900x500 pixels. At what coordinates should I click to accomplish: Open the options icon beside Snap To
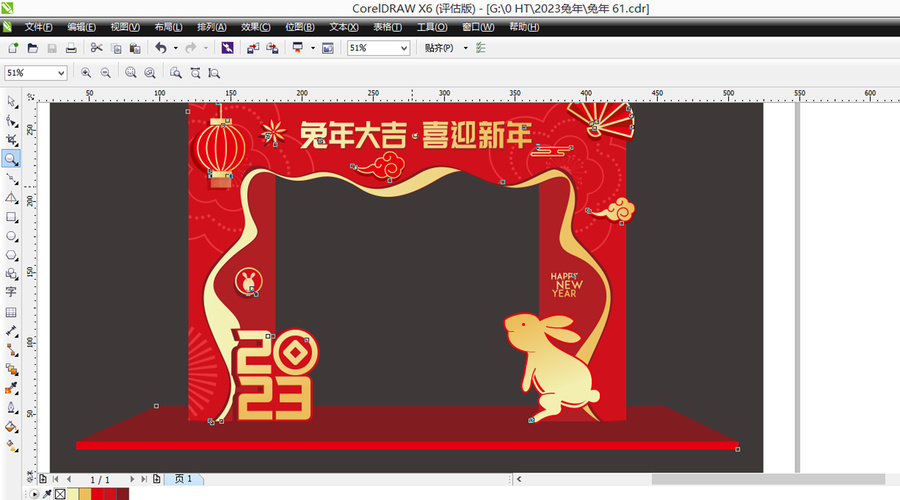point(481,48)
